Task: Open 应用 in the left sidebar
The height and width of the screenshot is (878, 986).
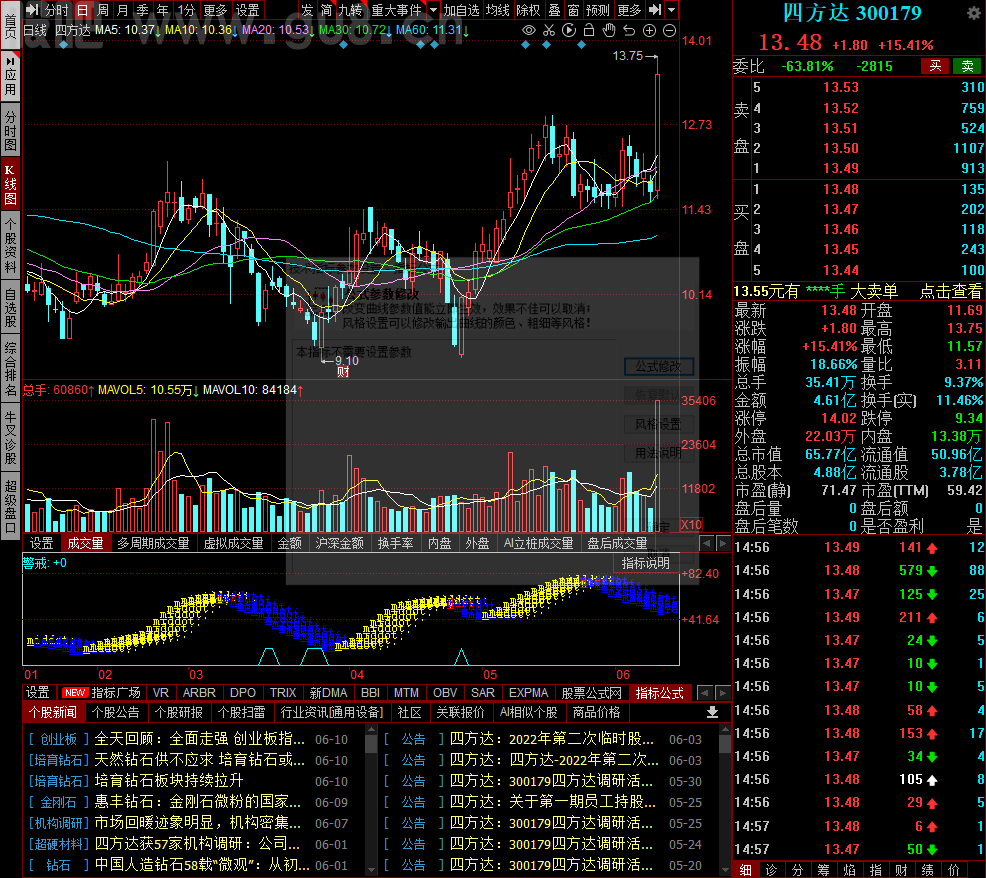Action: click(10, 77)
